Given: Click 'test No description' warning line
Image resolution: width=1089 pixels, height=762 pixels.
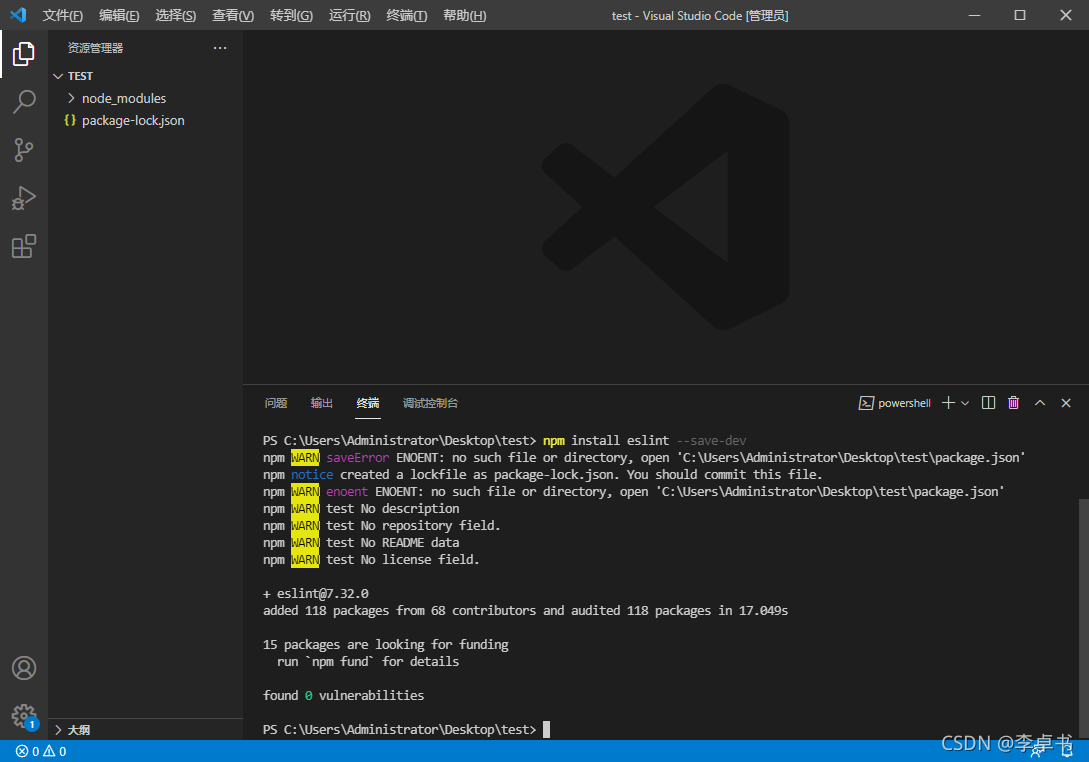Looking at the screenshot, I should [361, 508].
